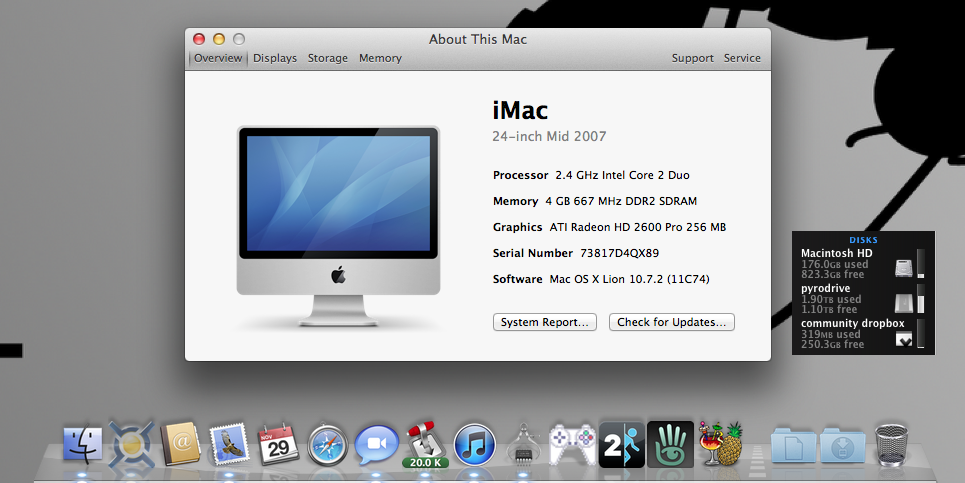Click the pyrodrive disk name
This screenshot has width=965, height=483.
(x=825, y=288)
